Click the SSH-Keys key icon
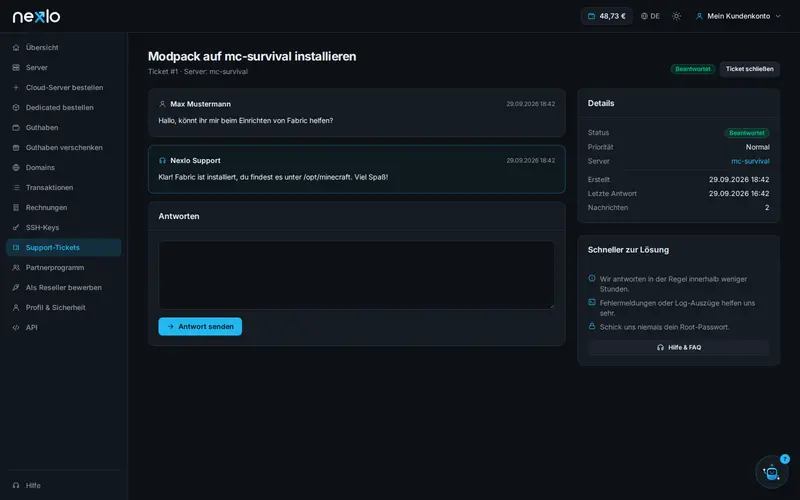This screenshot has height=500, width=800. pyautogui.click(x=16, y=228)
